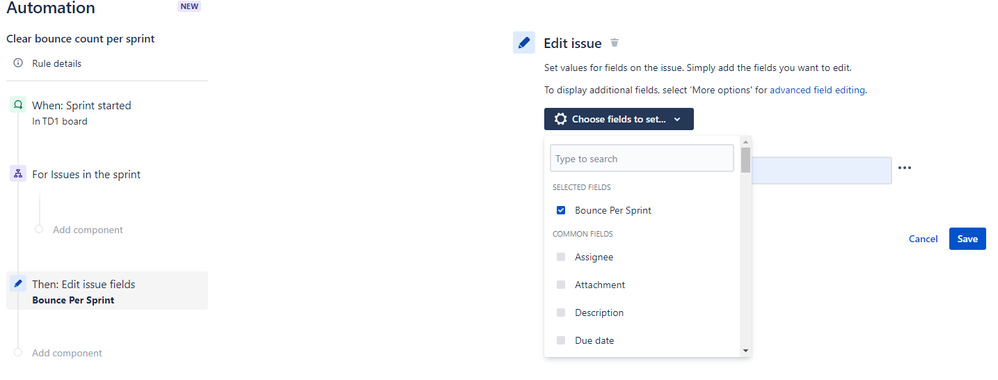Click the NEW badge beside Automation
998x380 pixels.
[190, 7]
